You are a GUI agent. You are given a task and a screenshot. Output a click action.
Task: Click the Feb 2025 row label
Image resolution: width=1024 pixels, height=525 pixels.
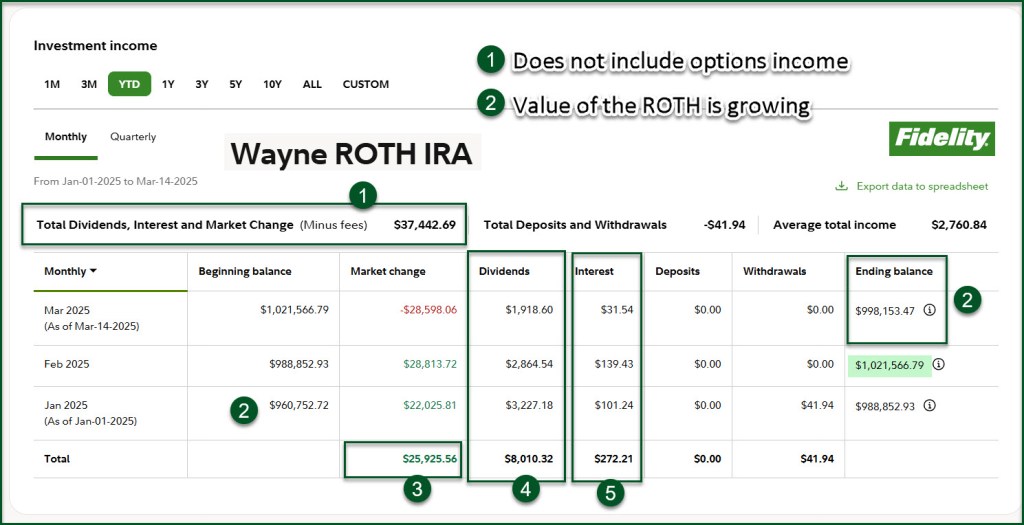(67, 365)
